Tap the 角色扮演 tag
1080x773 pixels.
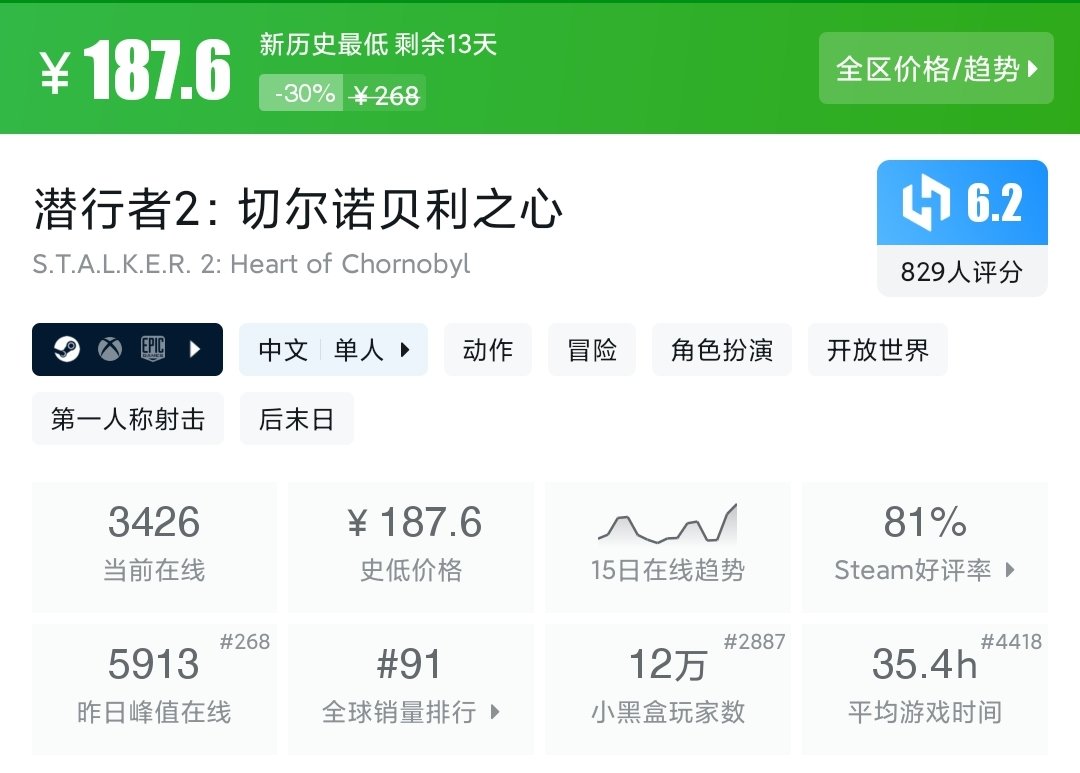pyautogui.click(x=722, y=349)
